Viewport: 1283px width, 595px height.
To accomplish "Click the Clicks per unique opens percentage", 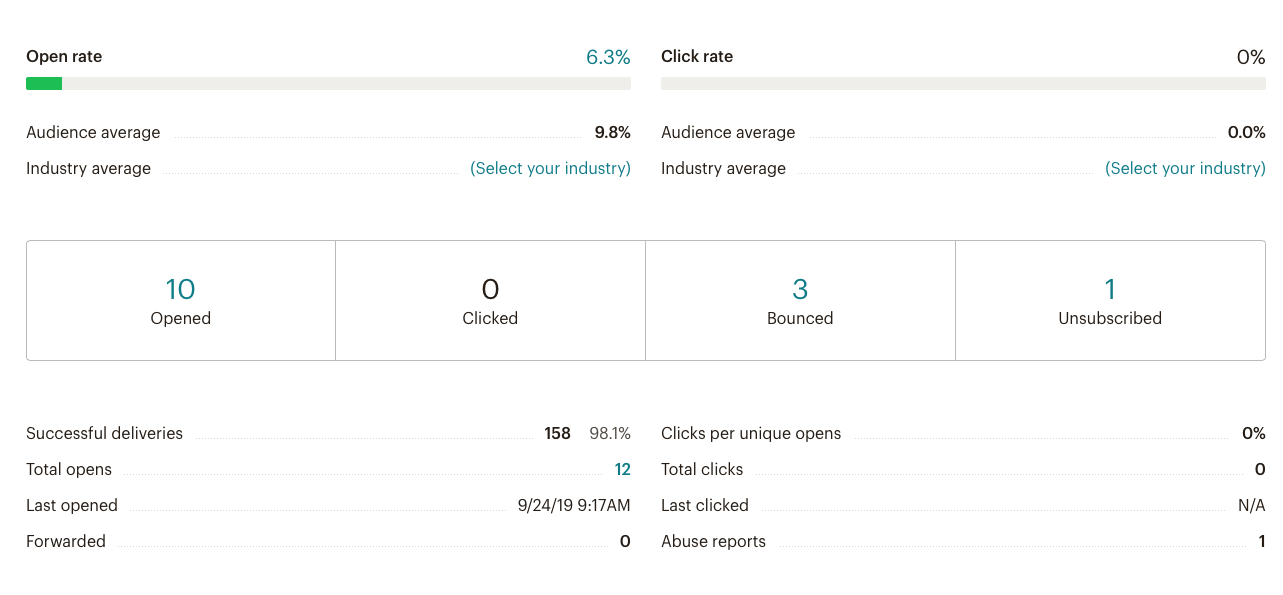I will pyautogui.click(x=1253, y=434).
